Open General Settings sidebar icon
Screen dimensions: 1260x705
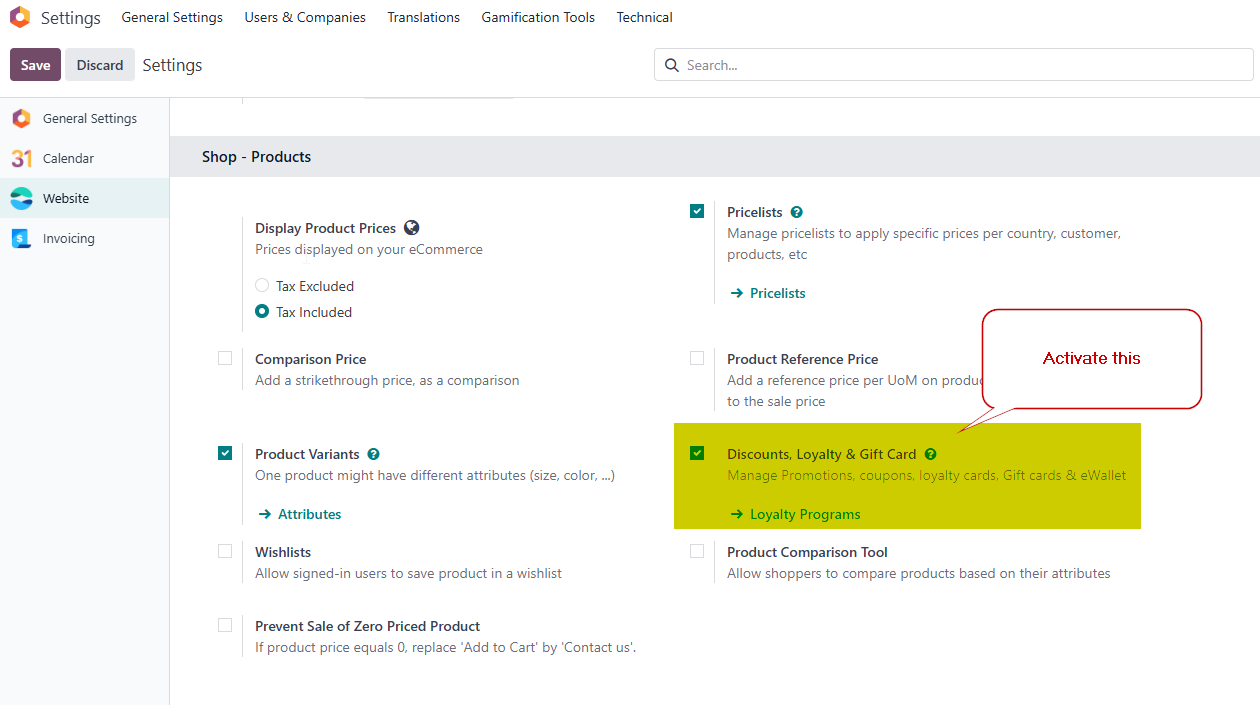(x=21, y=119)
